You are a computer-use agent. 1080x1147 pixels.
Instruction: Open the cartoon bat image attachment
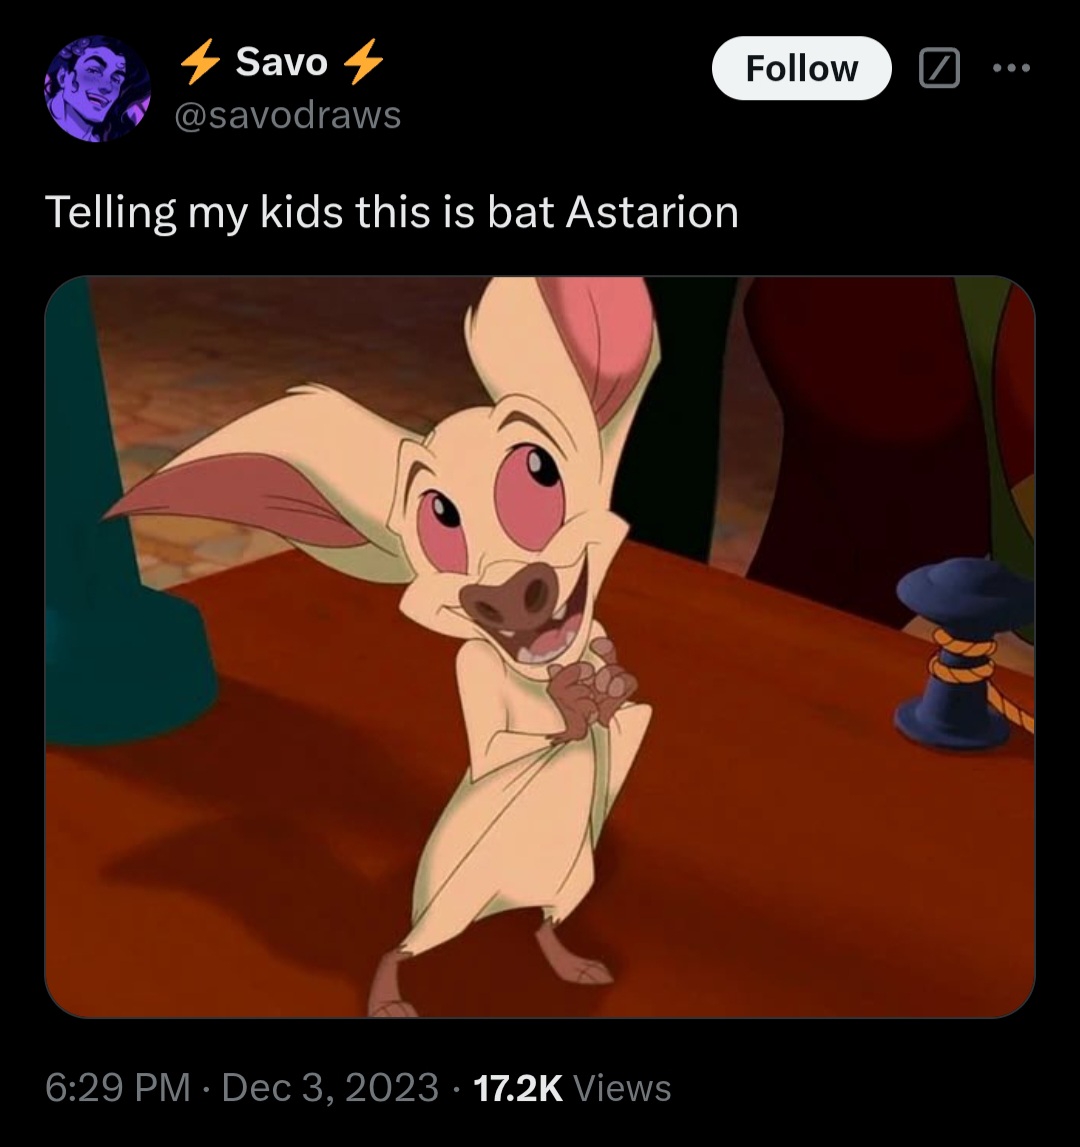(540, 647)
